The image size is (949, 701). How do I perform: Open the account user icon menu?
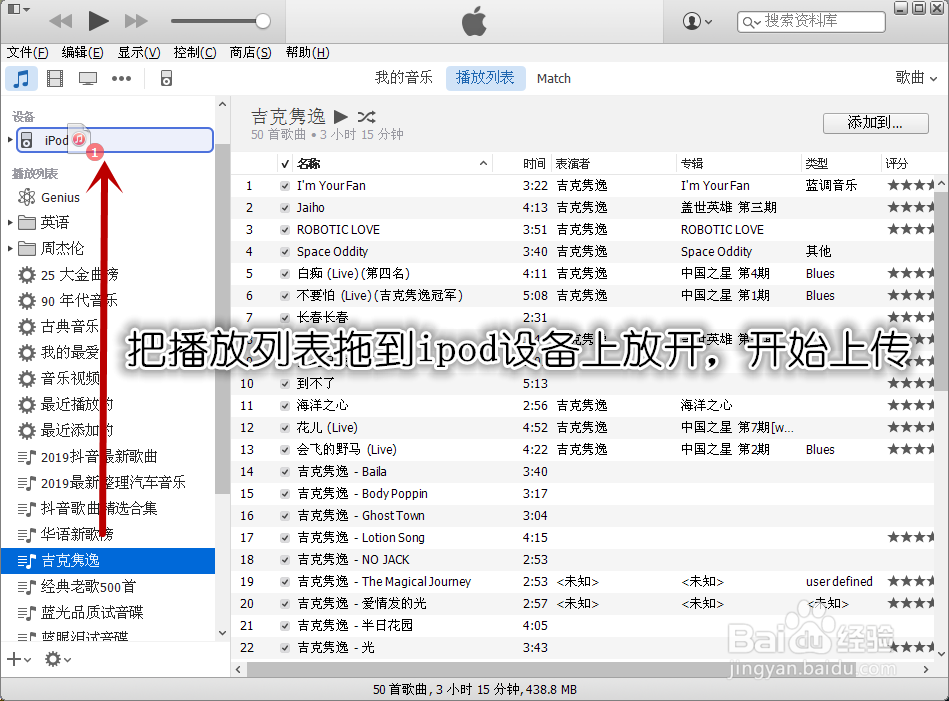(697, 21)
